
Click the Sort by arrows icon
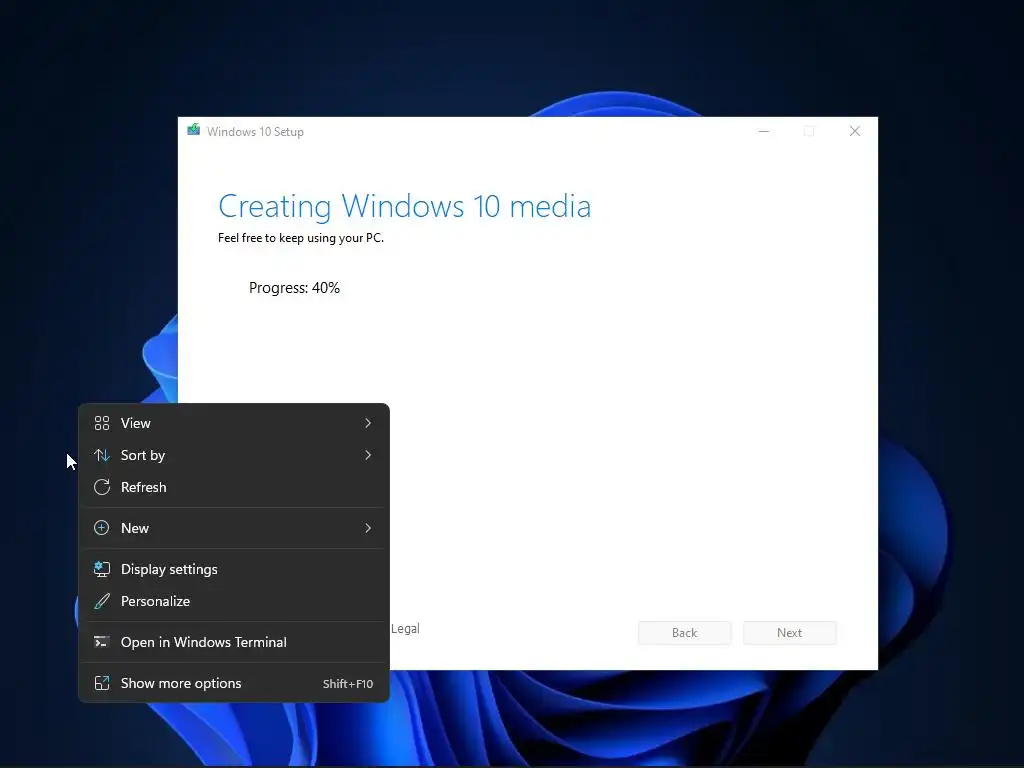click(x=102, y=455)
